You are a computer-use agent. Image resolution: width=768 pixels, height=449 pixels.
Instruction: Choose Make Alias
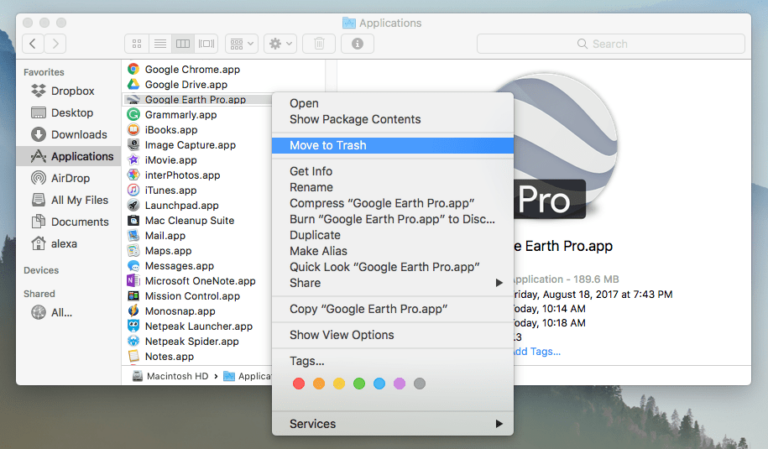(x=393, y=251)
